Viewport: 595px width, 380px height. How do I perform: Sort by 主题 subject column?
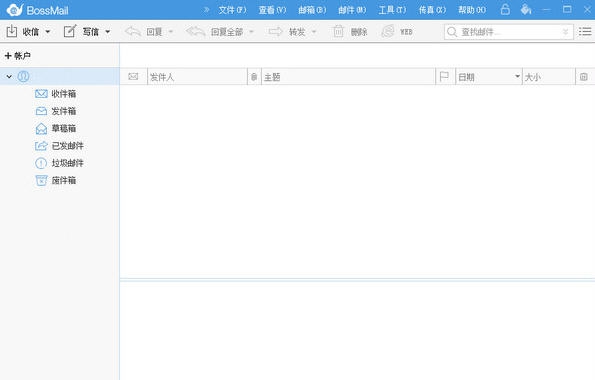(348, 77)
